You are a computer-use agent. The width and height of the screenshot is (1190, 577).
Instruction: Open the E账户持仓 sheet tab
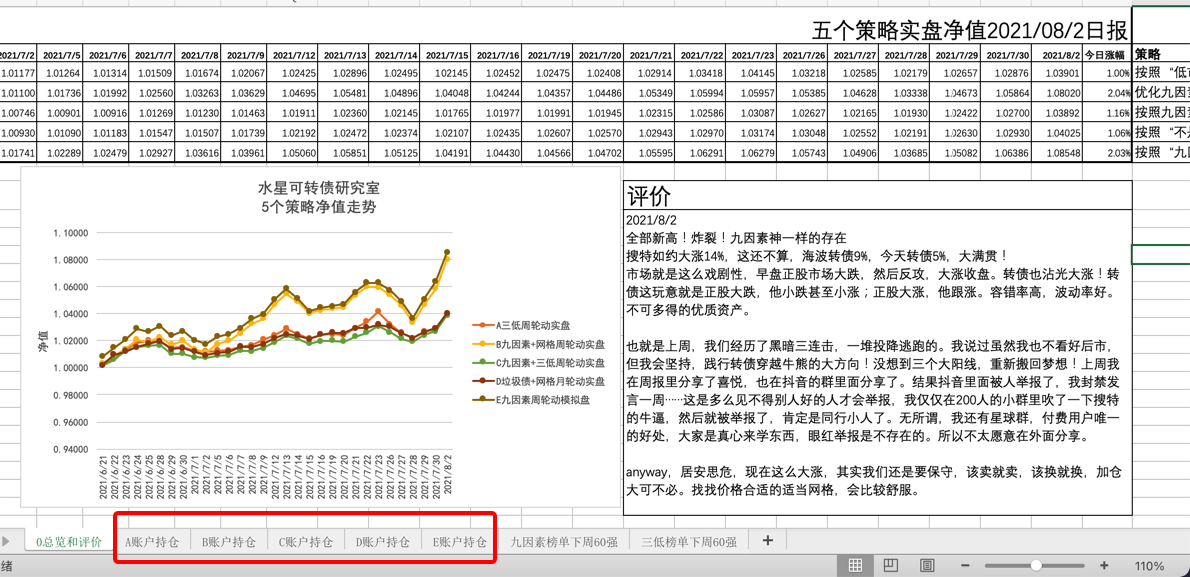click(460, 542)
